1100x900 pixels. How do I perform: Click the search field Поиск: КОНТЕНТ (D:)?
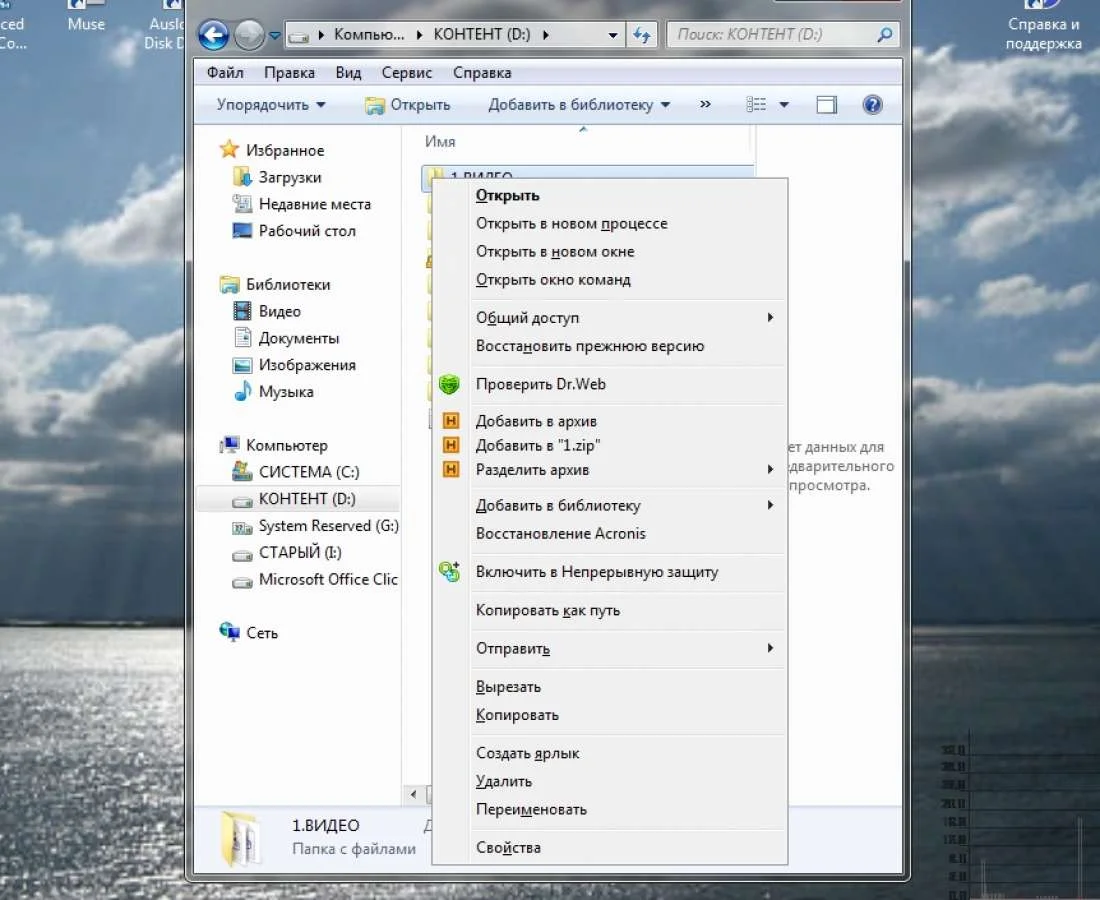point(770,35)
